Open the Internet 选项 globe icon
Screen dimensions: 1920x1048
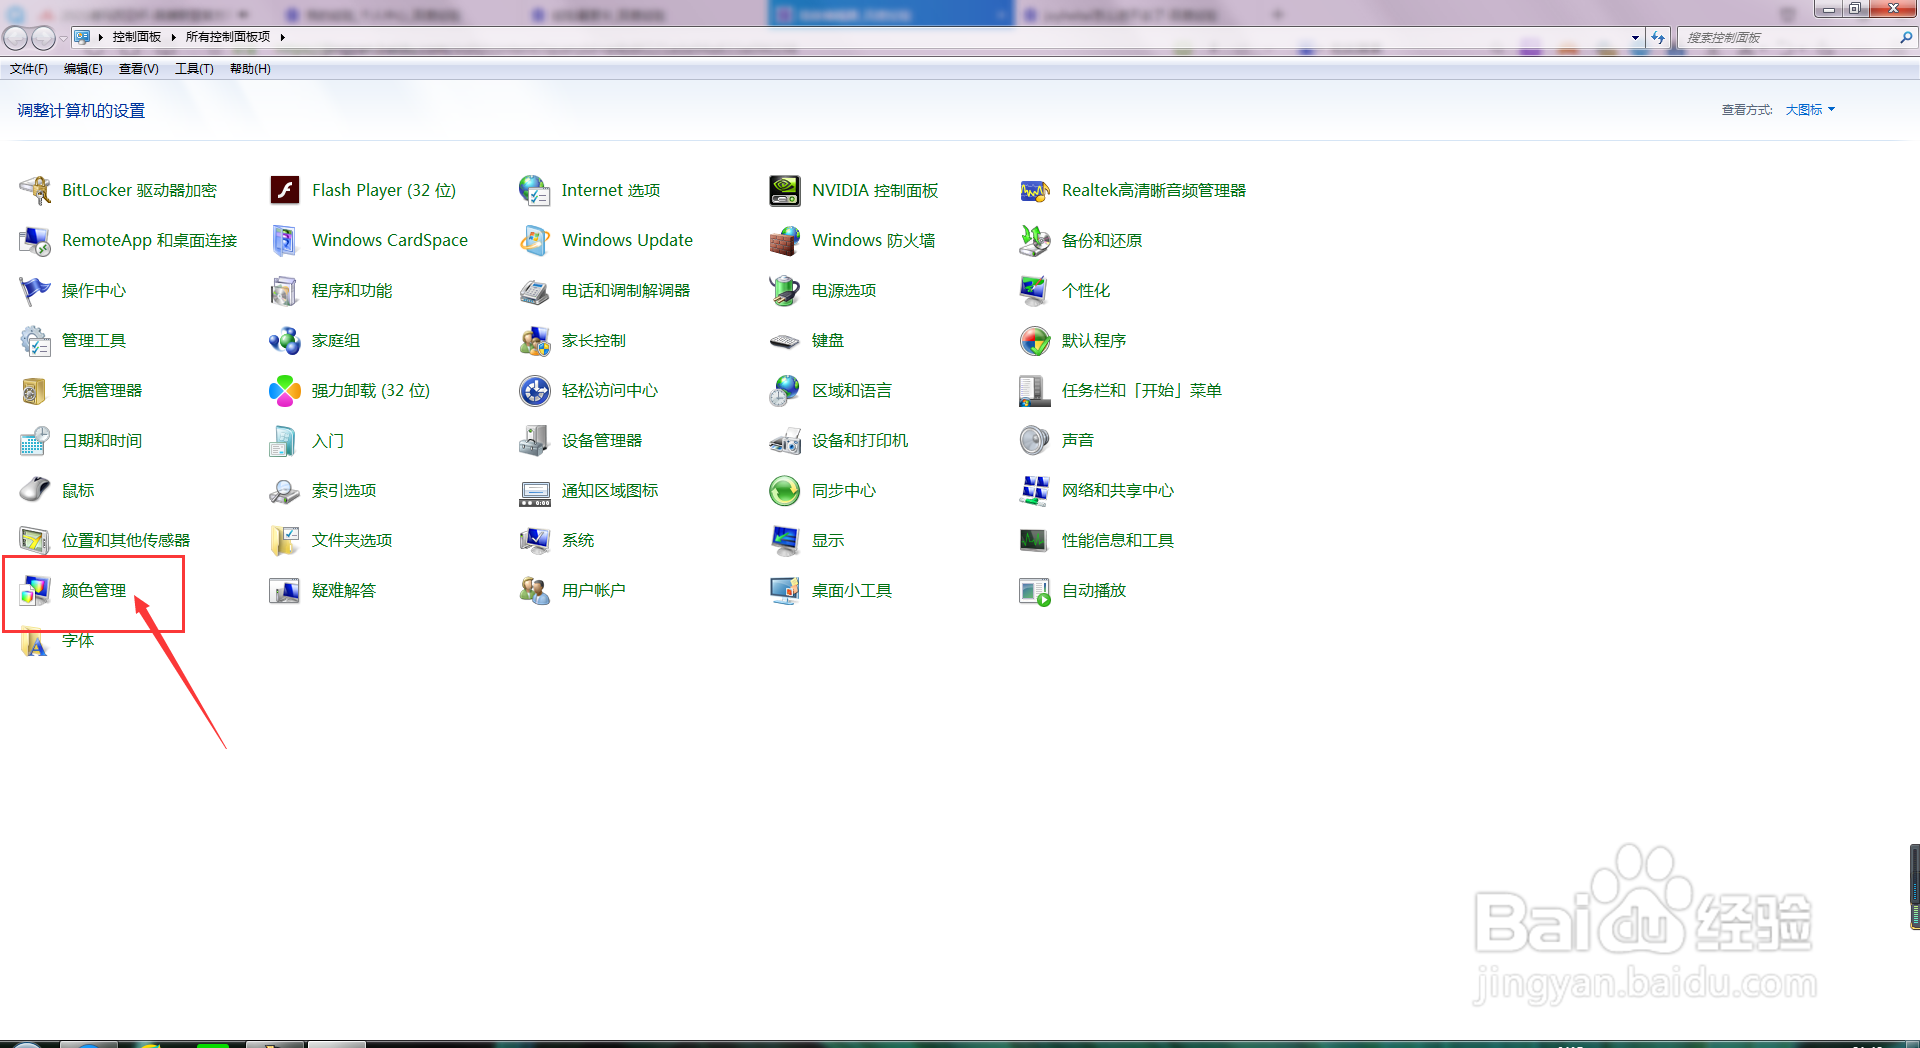coord(535,190)
